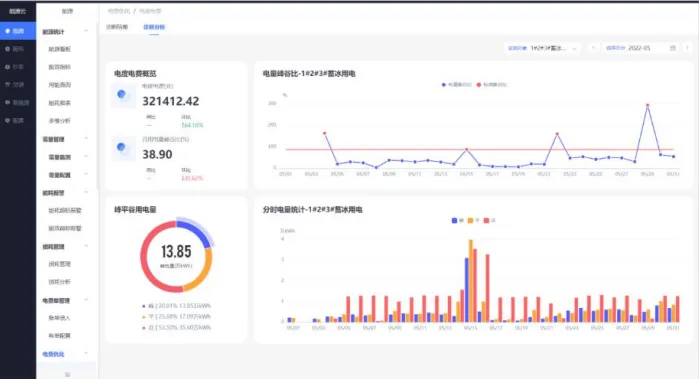Collapse the 能耗报警 menu group chevron
Viewport: 699px width, 379px height.
(x=86, y=193)
